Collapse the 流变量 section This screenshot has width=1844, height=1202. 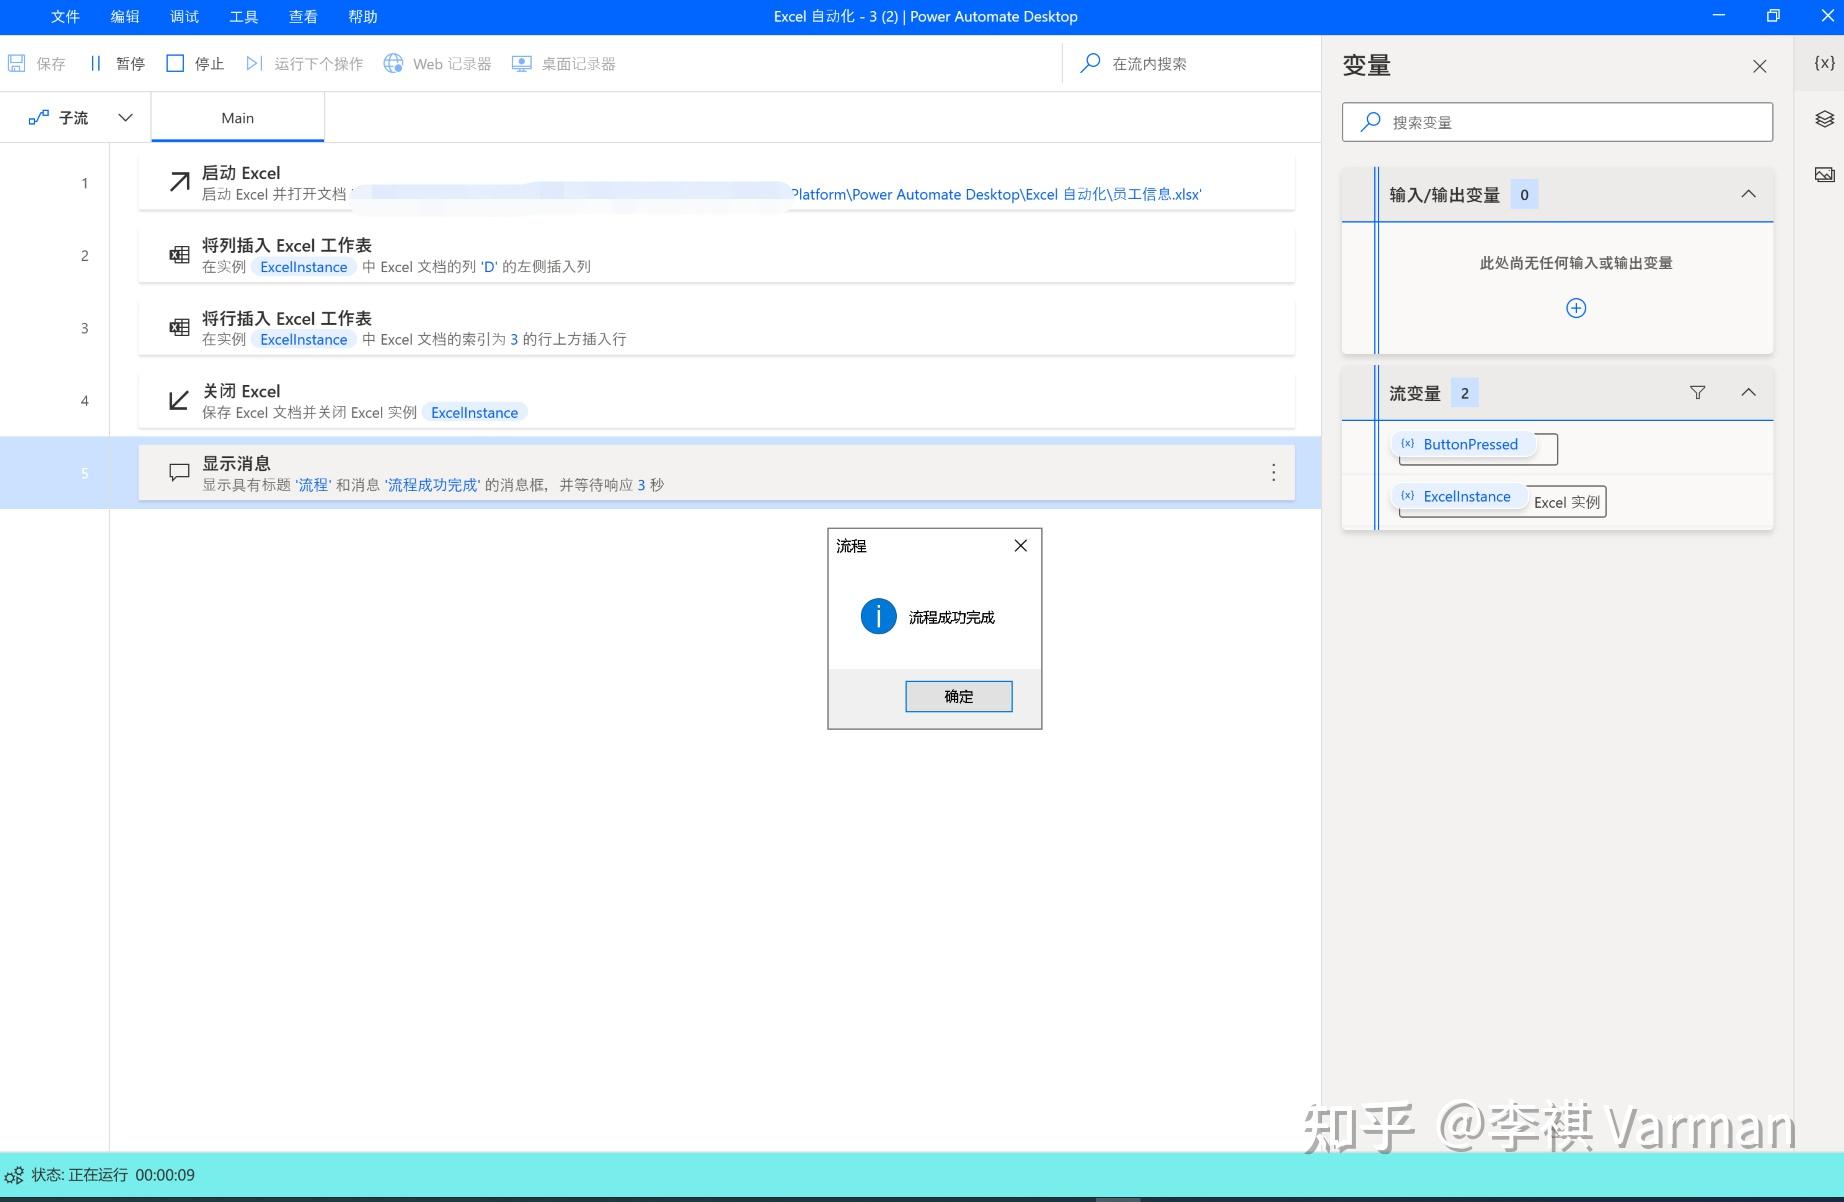[1748, 392]
